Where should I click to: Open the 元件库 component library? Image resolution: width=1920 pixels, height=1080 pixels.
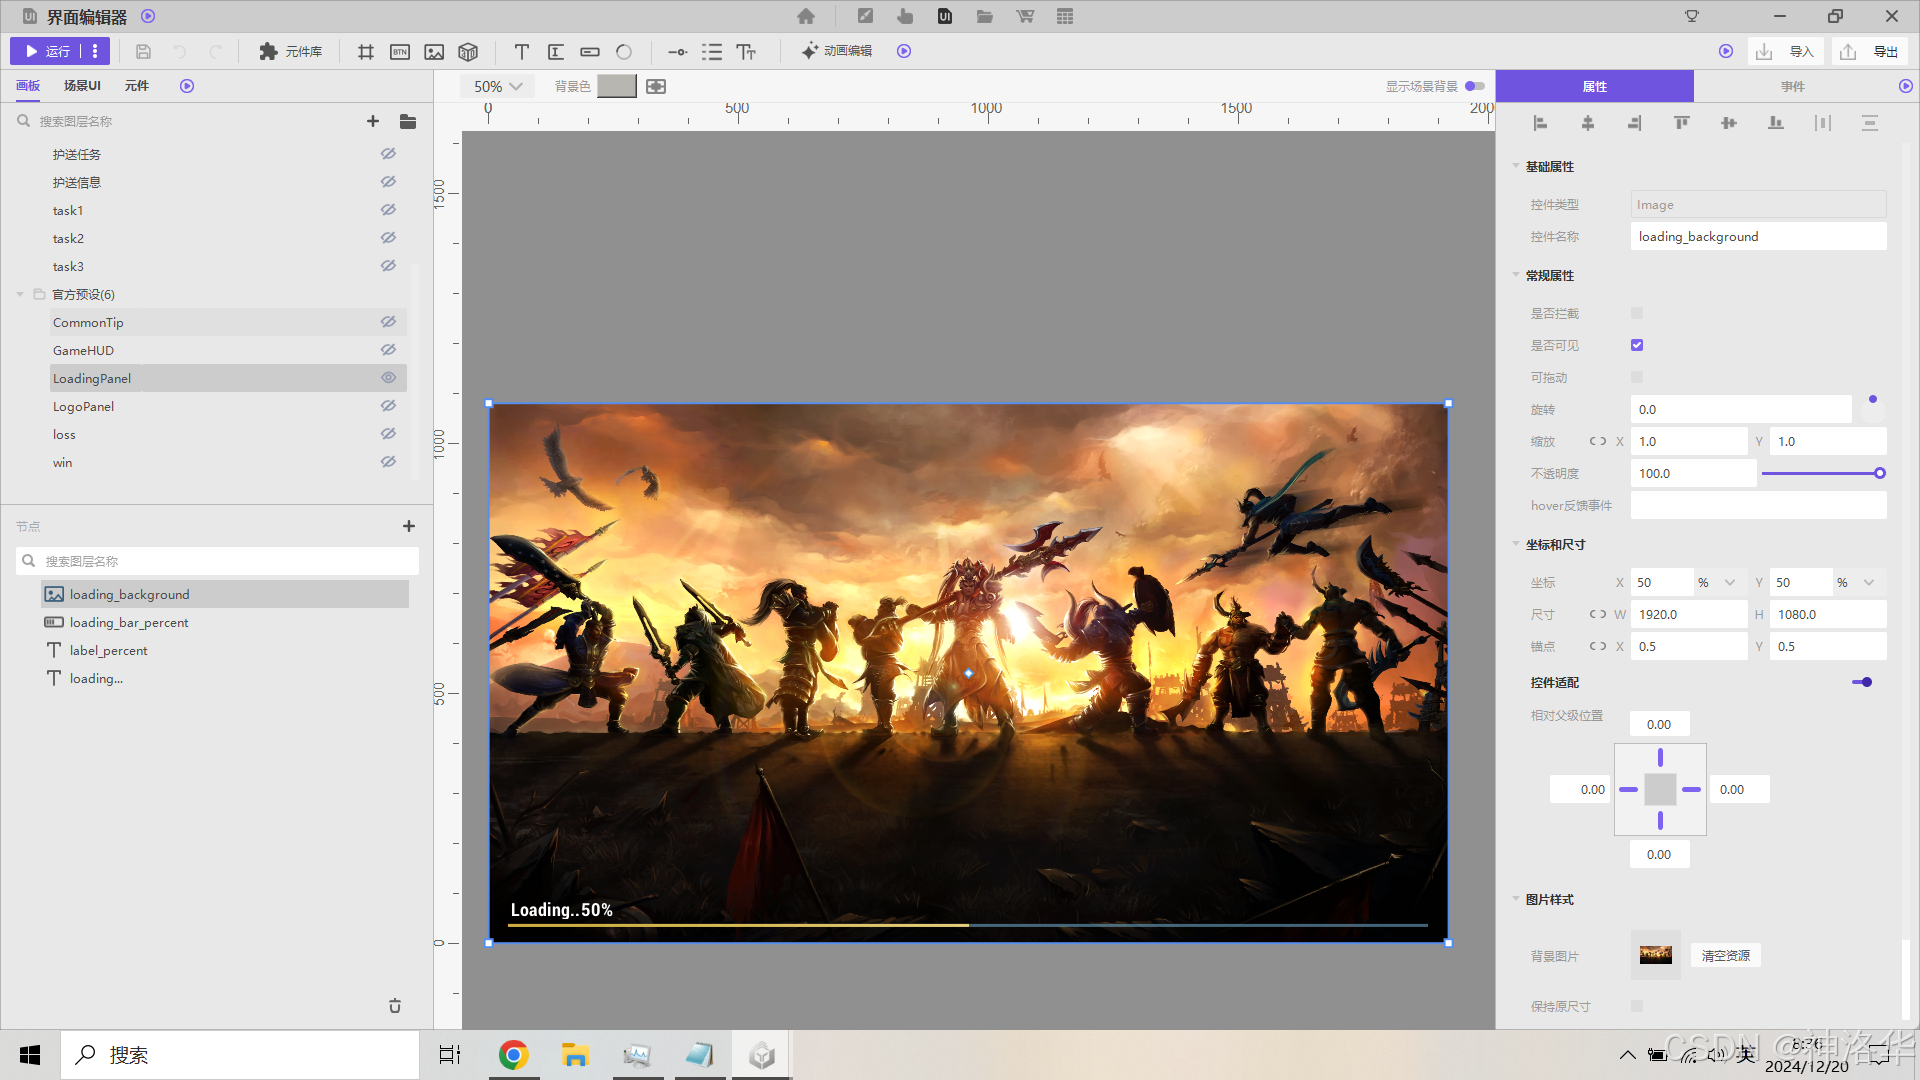pyautogui.click(x=291, y=51)
